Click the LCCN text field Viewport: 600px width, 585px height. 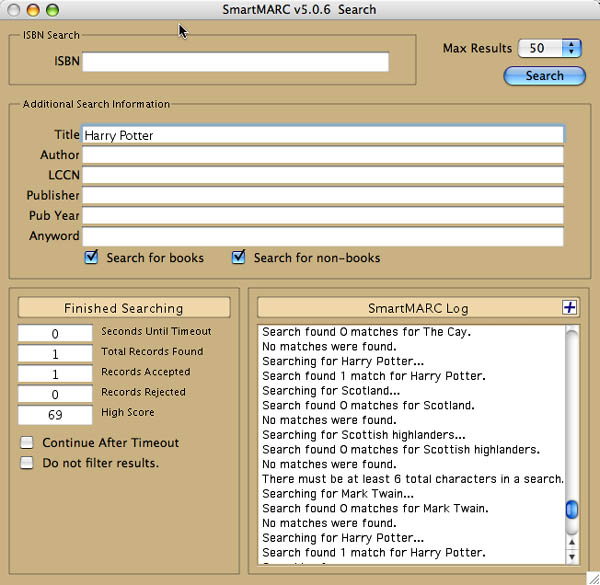pos(323,176)
